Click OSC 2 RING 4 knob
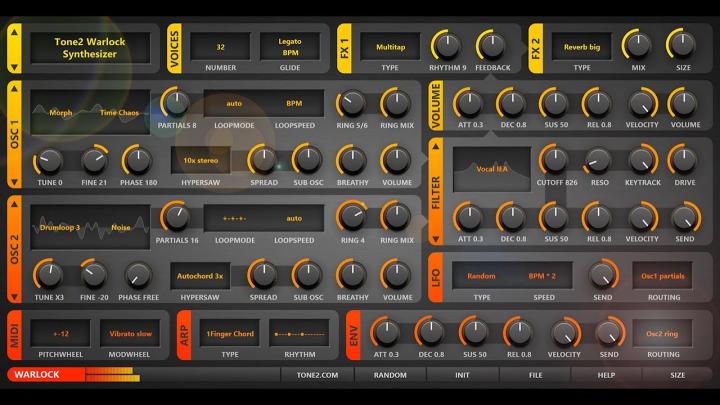The height and width of the screenshot is (405, 720). pos(352,217)
